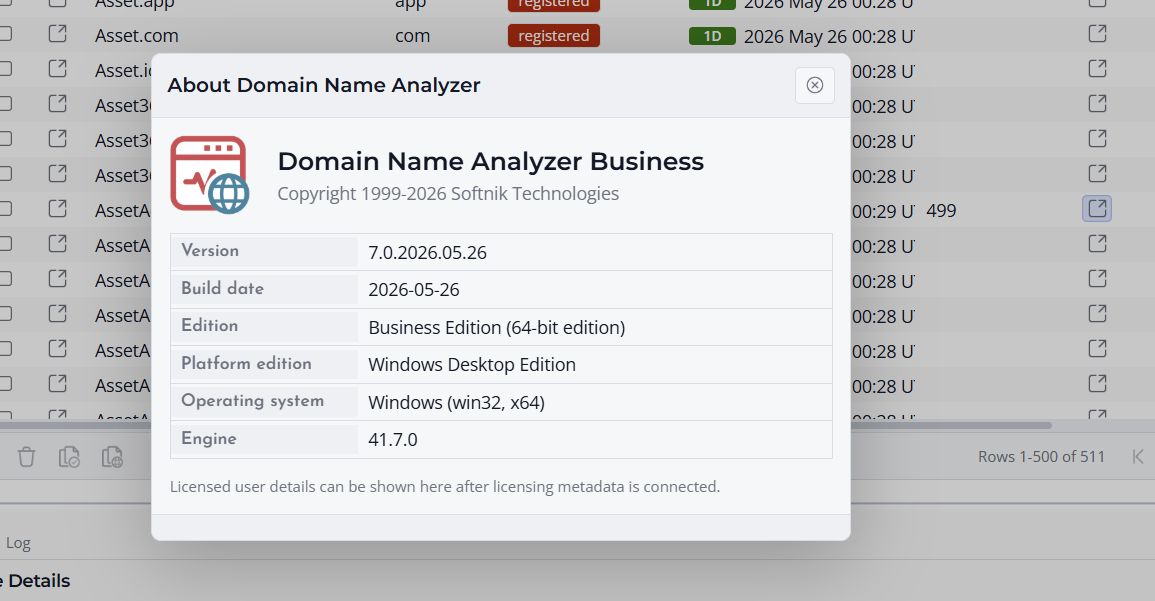Image resolution: width=1155 pixels, height=601 pixels.
Task: Click the 'Edition' label cell
Action: click(264, 326)
